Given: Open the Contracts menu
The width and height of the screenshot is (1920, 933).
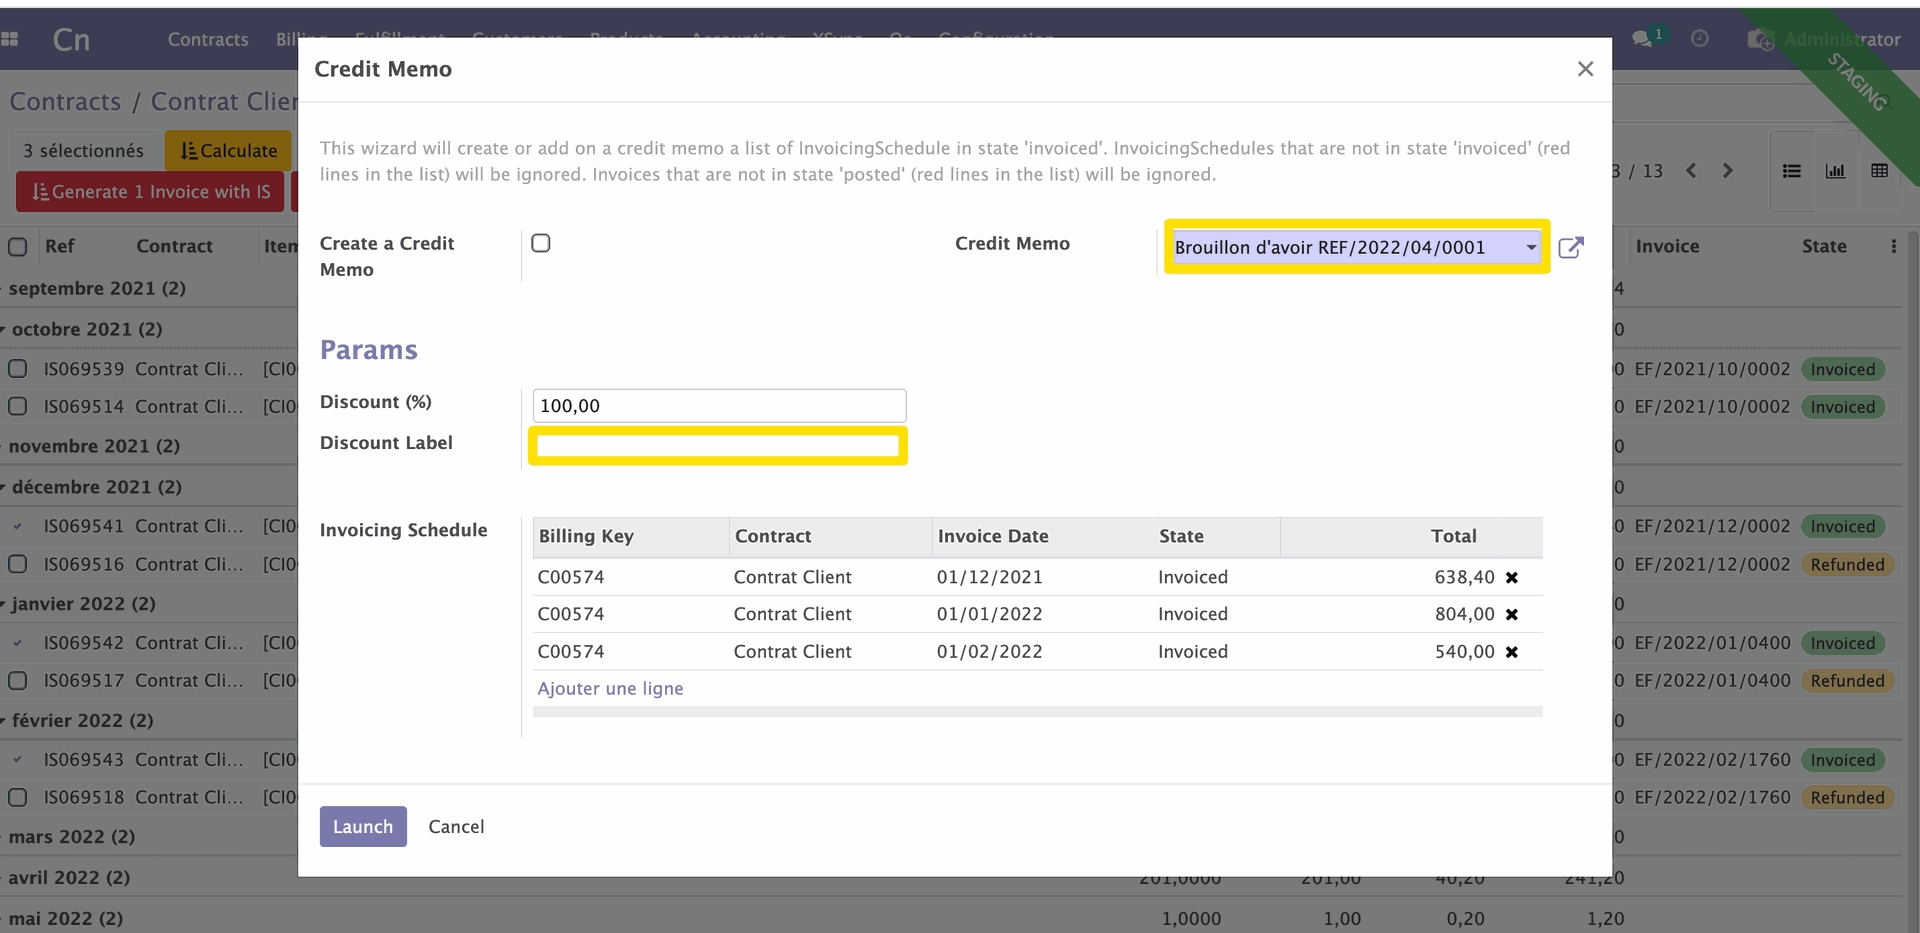Looking at the screenshot, I should 208,39.
